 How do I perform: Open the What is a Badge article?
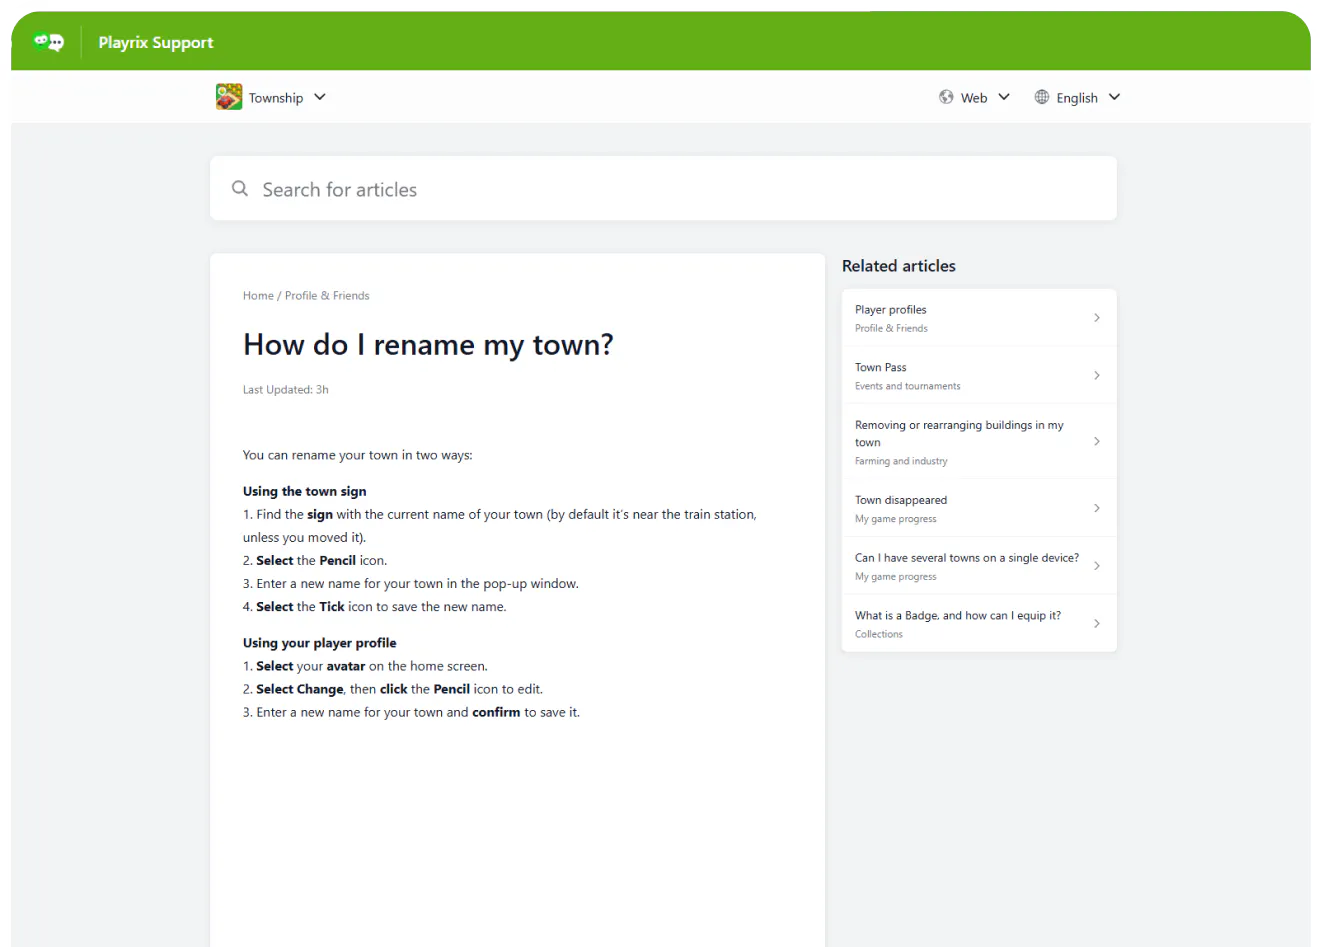(957, 616)
